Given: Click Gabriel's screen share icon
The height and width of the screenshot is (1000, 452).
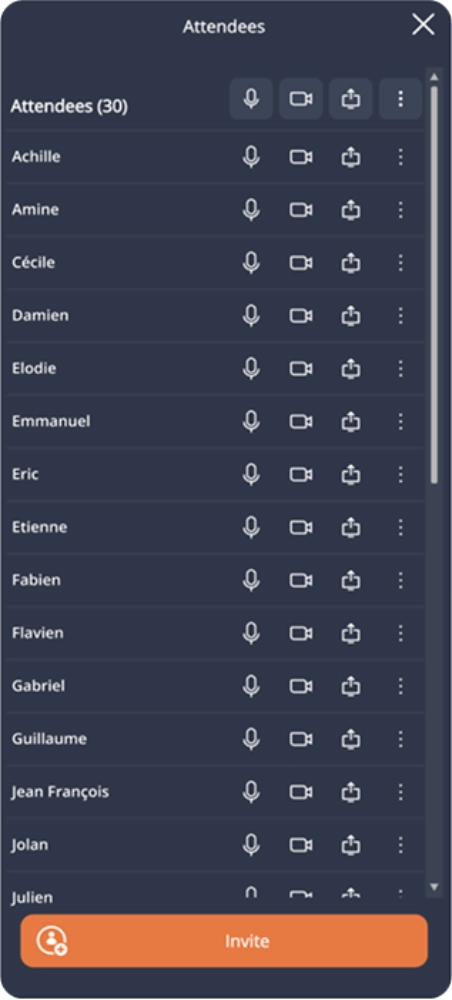Looking at the screenshot, I should [x=351, y=686].
